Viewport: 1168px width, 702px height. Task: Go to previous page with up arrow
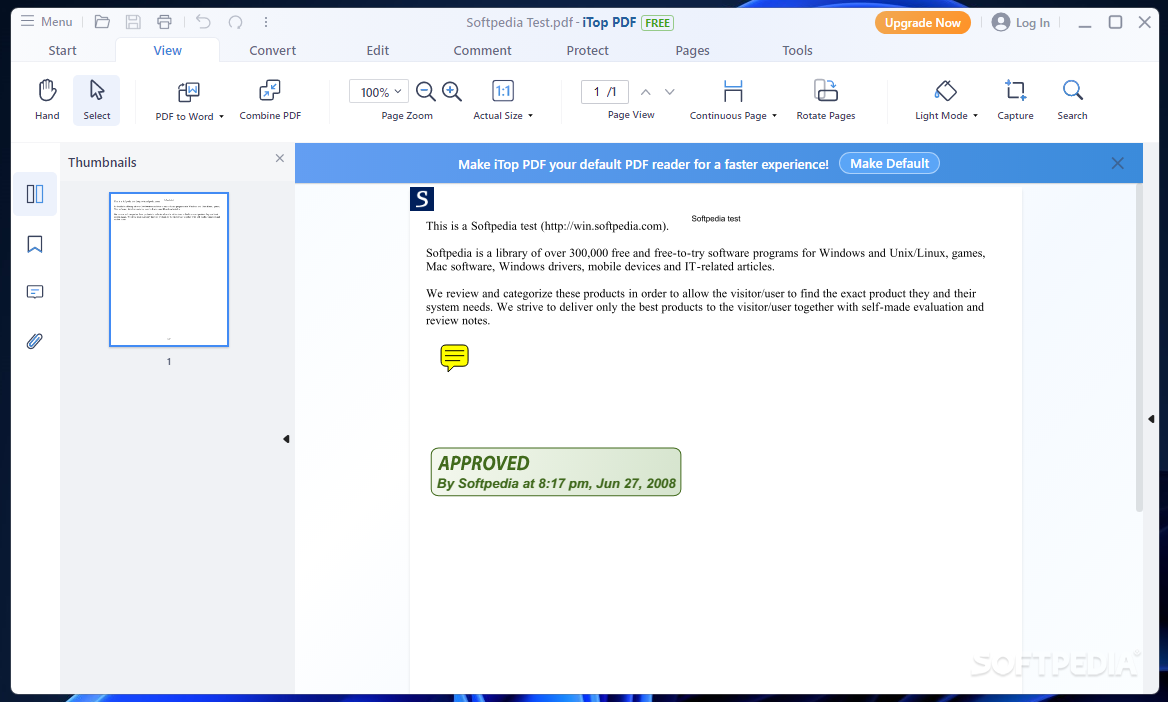[646, 92]
